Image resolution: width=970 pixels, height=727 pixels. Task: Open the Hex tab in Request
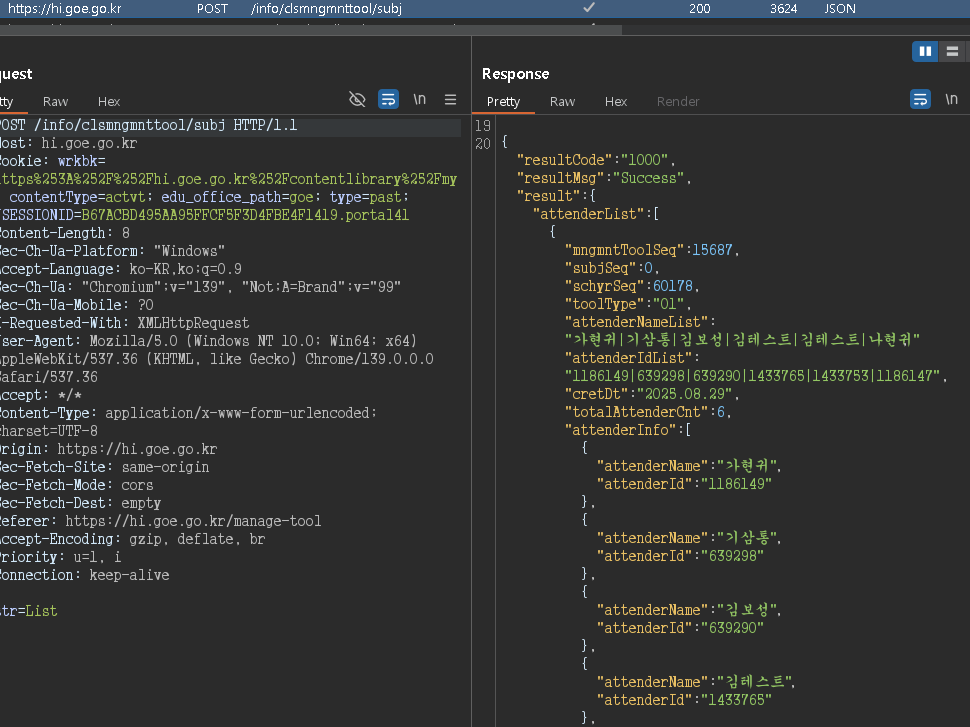pos(109,101)
